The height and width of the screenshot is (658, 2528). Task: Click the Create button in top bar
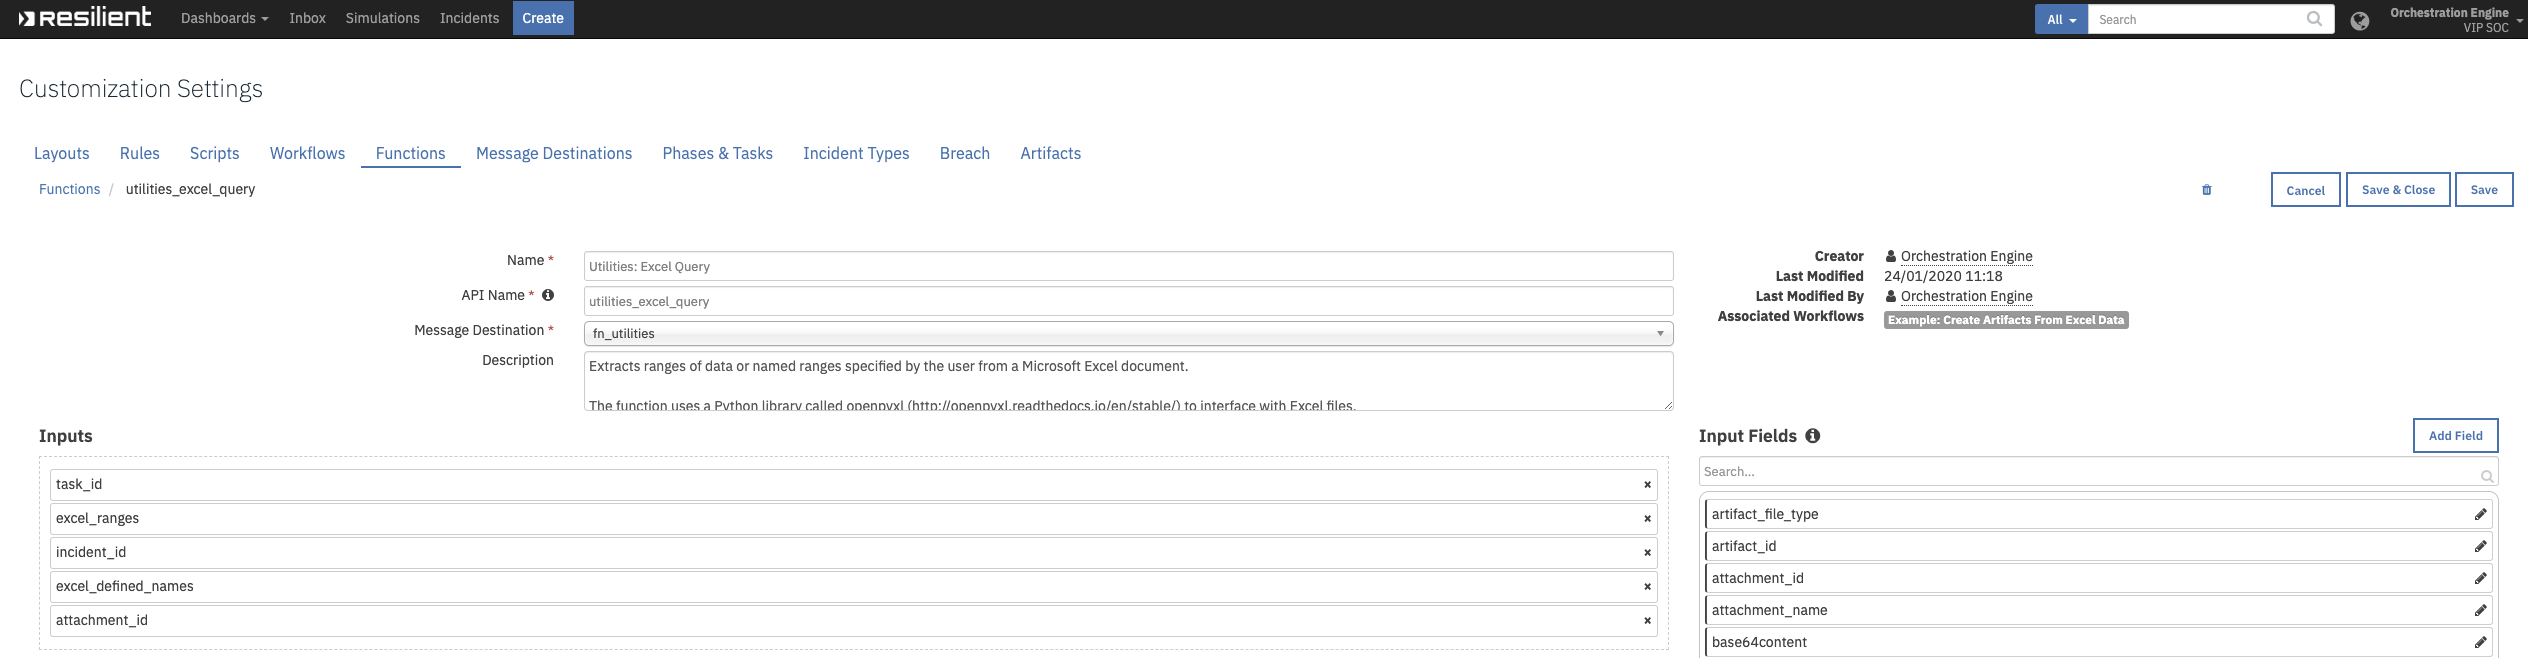(x=543, y=18)
